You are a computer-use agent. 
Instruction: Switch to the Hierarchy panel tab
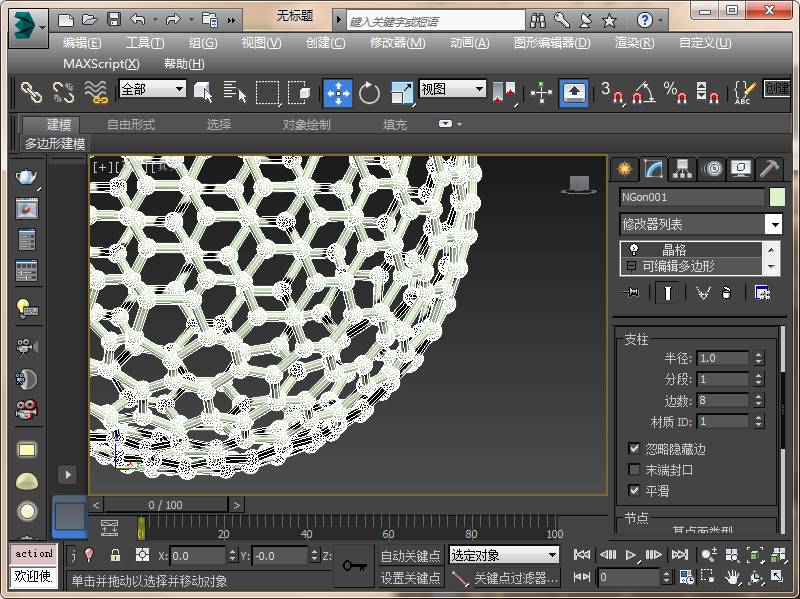tap(682, 168)
